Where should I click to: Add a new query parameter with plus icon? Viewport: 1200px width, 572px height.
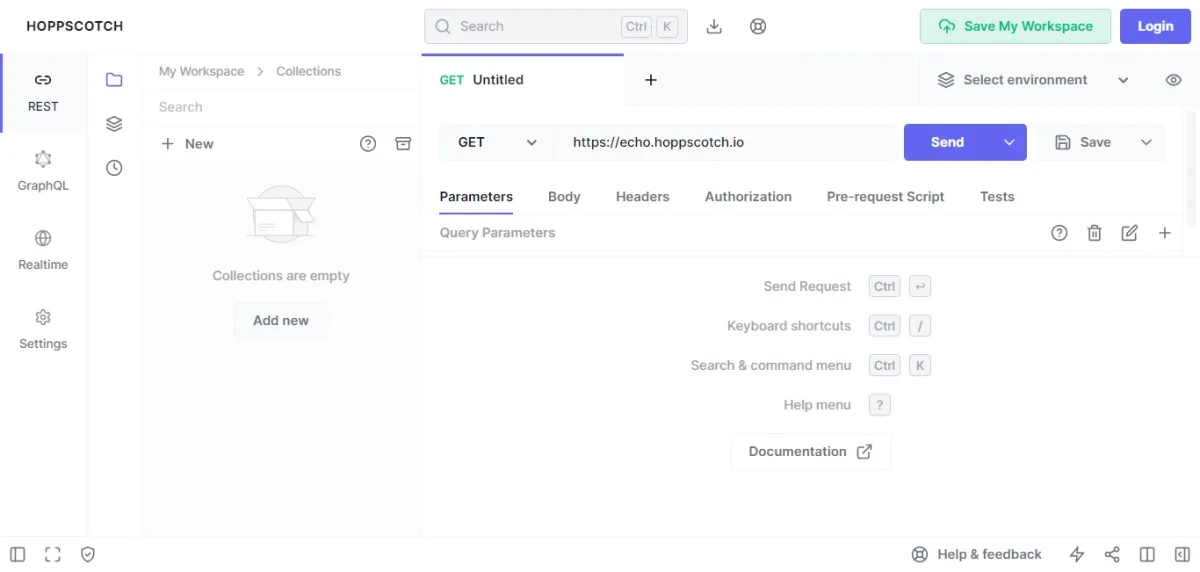click(x=1164, y=233)
